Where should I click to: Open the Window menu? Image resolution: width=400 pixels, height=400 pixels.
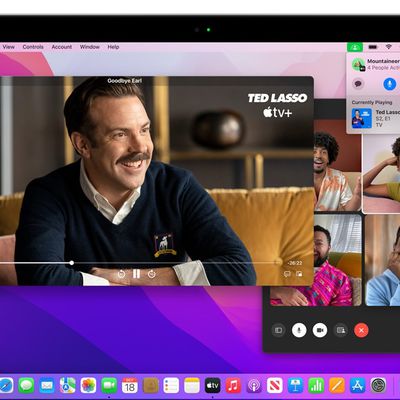point(90,47)
